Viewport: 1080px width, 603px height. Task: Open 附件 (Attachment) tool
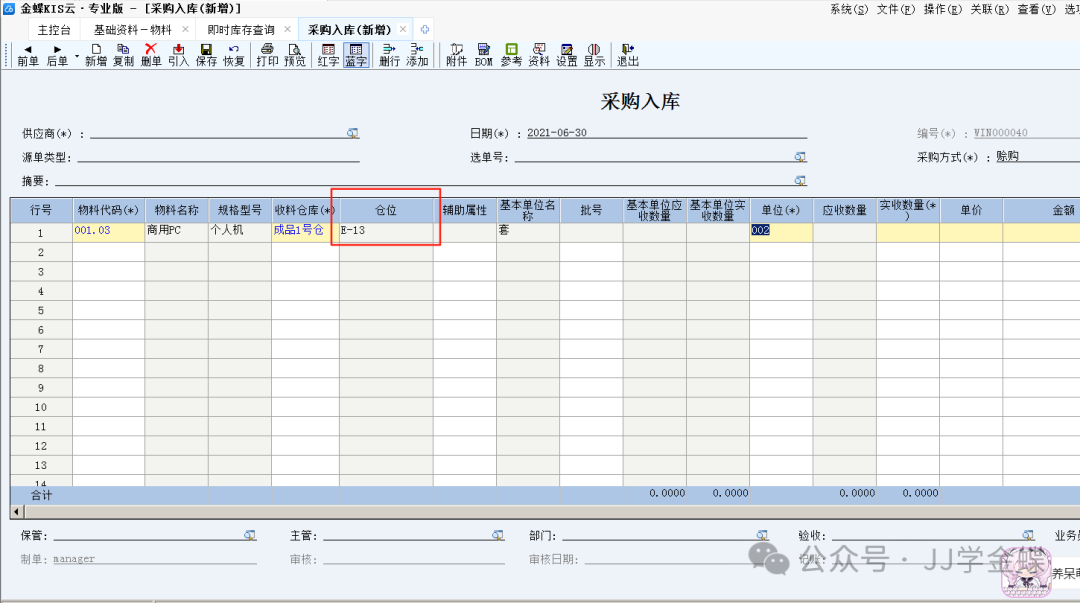pos(456,54)
